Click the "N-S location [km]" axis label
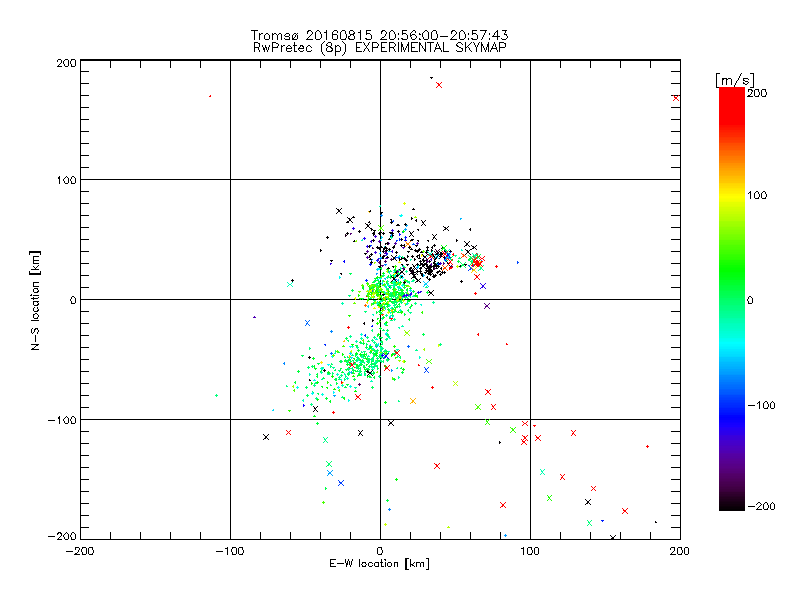This screenshot has width=800, height=600. (x=35, y=301)
